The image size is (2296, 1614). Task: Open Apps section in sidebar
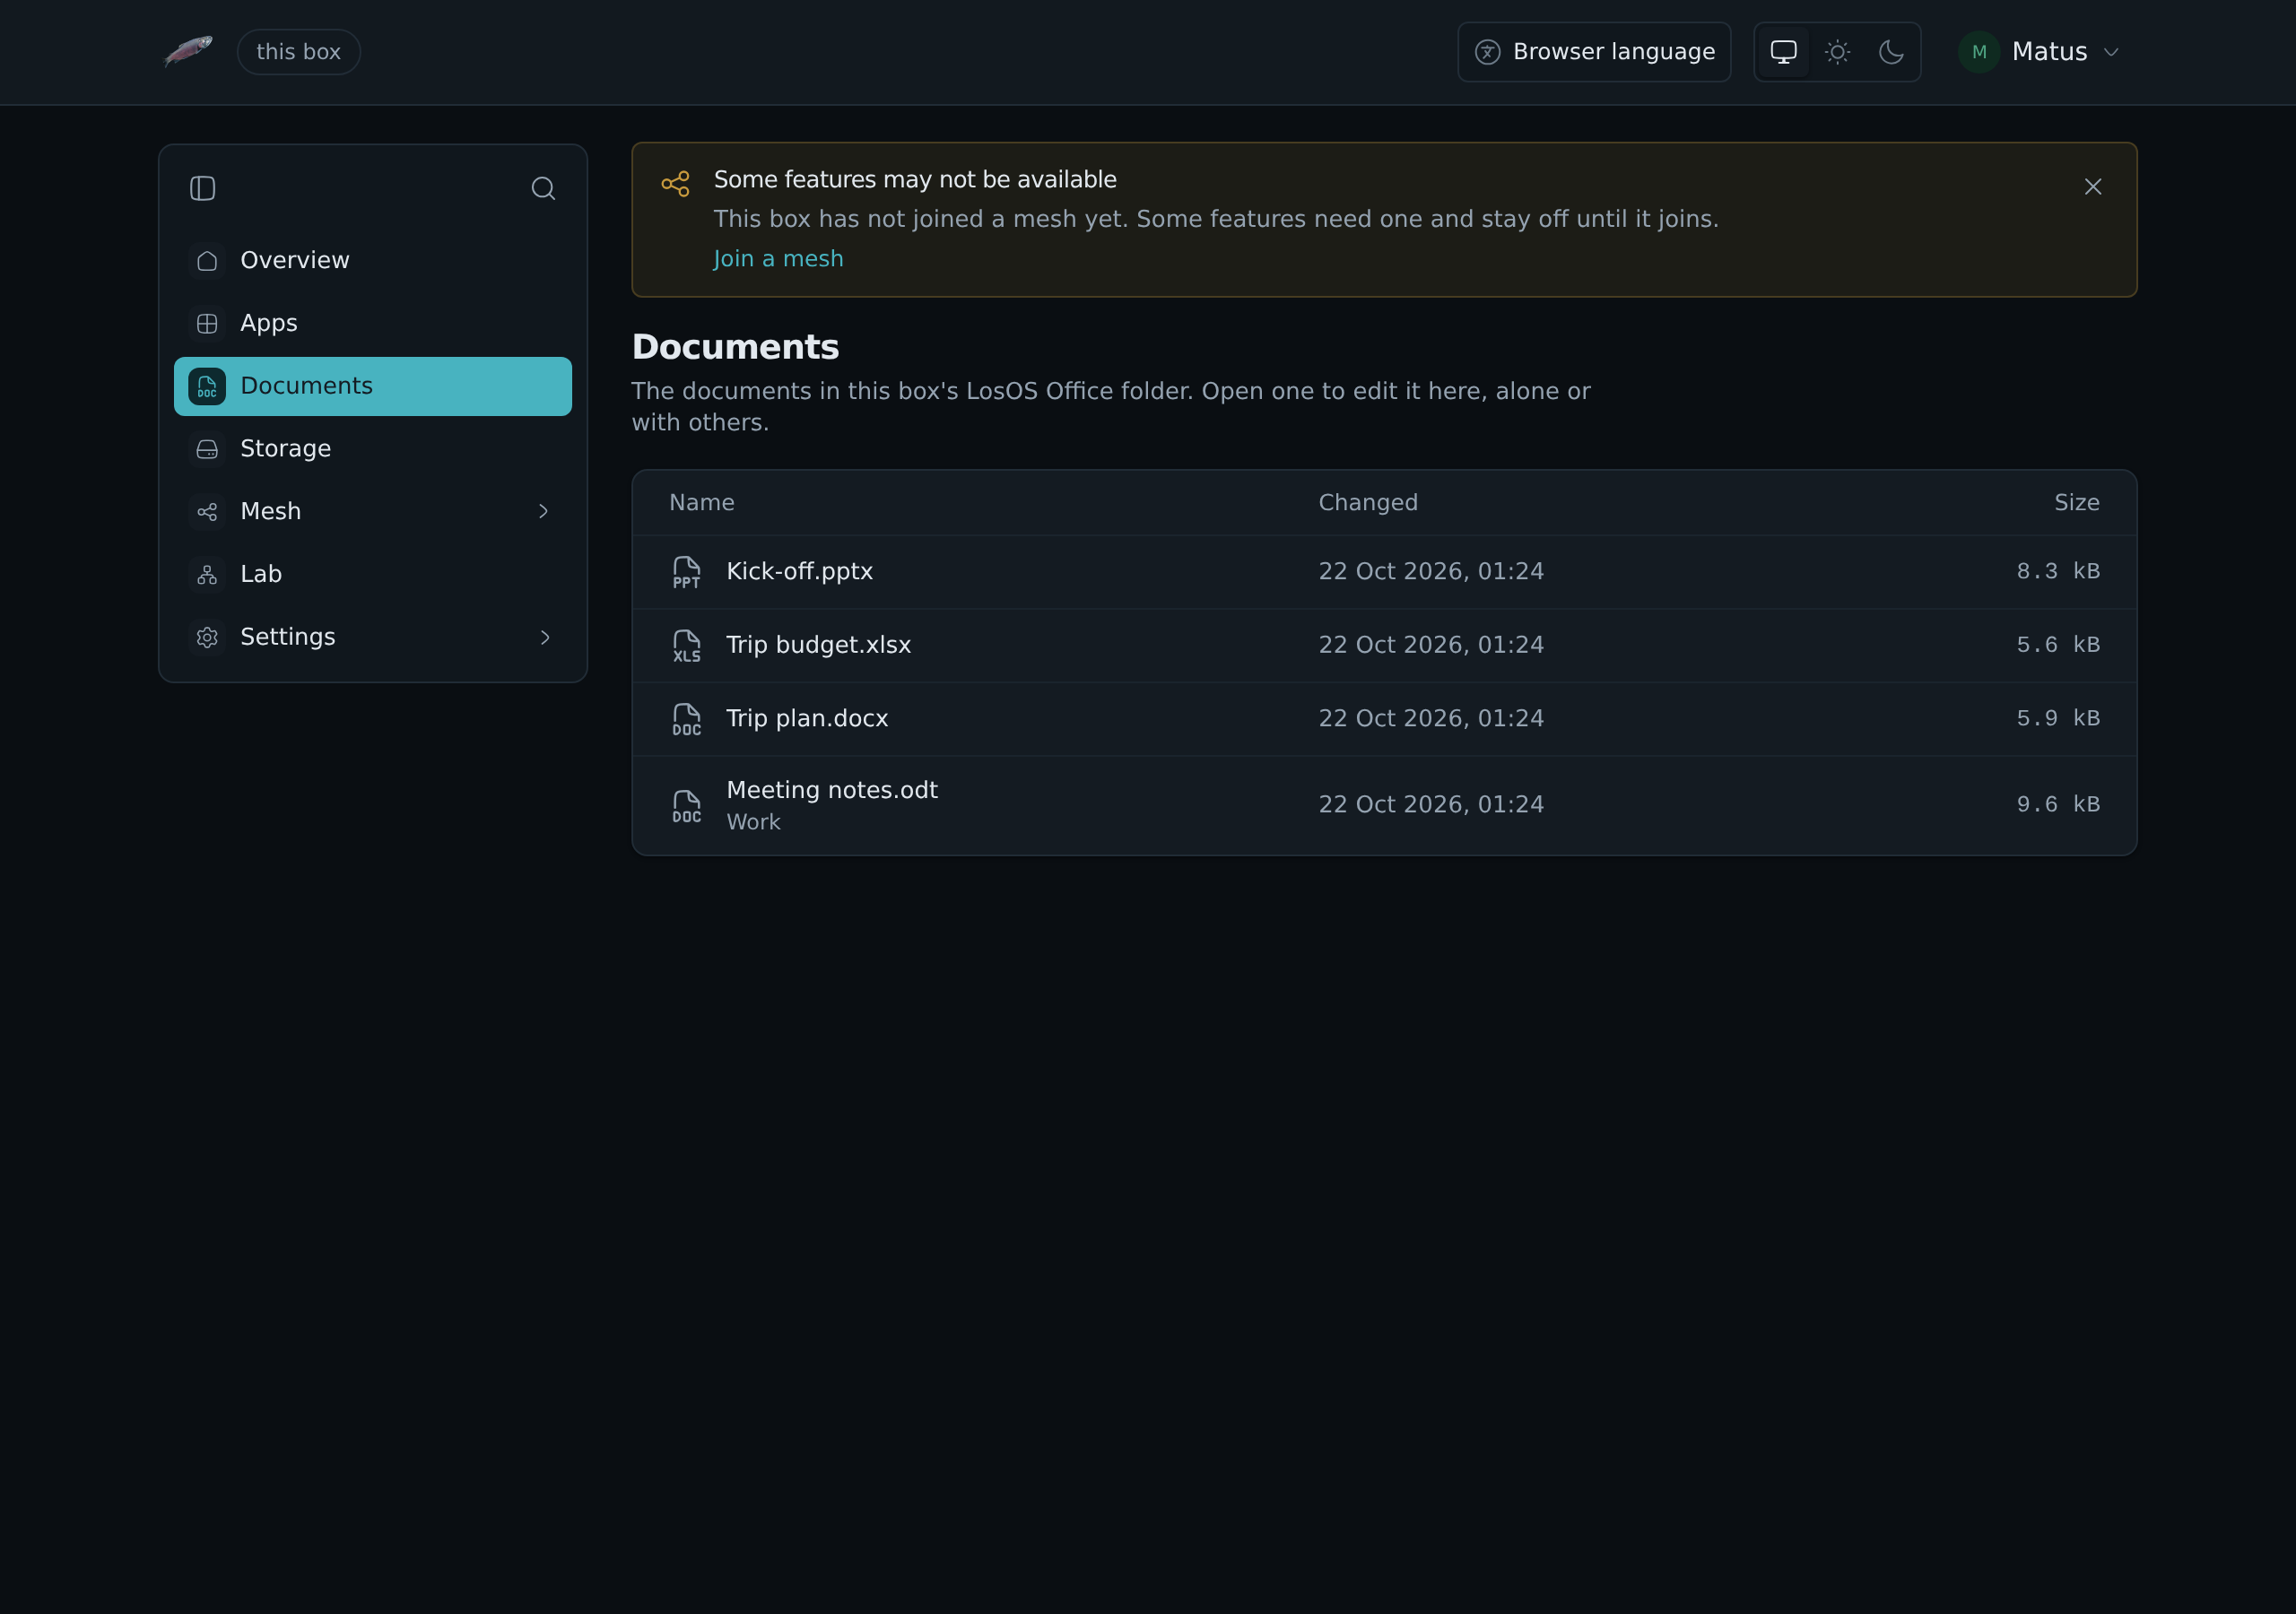pos(373,324)
